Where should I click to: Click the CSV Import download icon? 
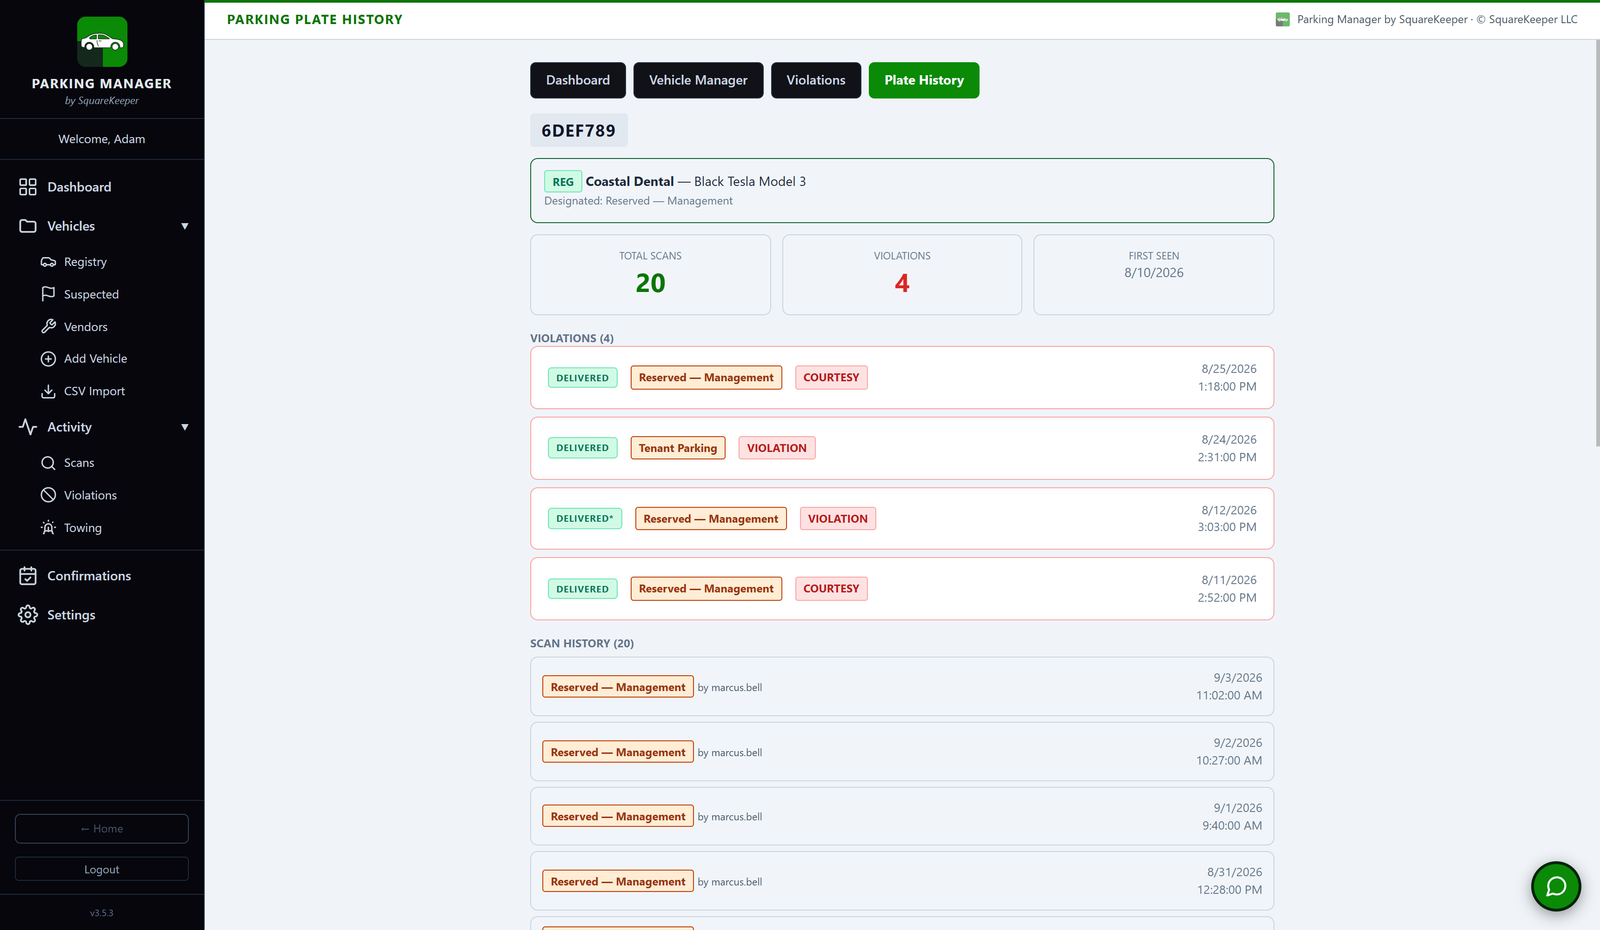(48, 392)
